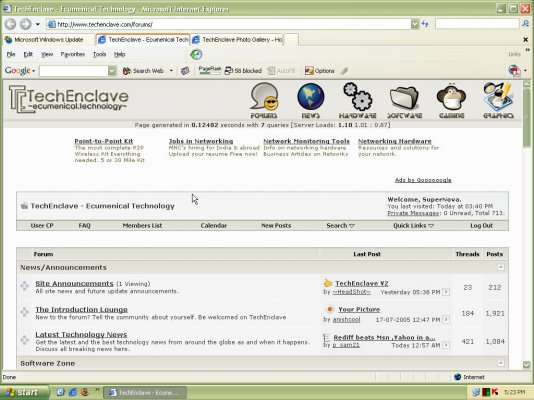Go to last post arrow for Rediff thread
This screenshot has width=534, height=400.
pyautogui.click(x=446, y=345)
